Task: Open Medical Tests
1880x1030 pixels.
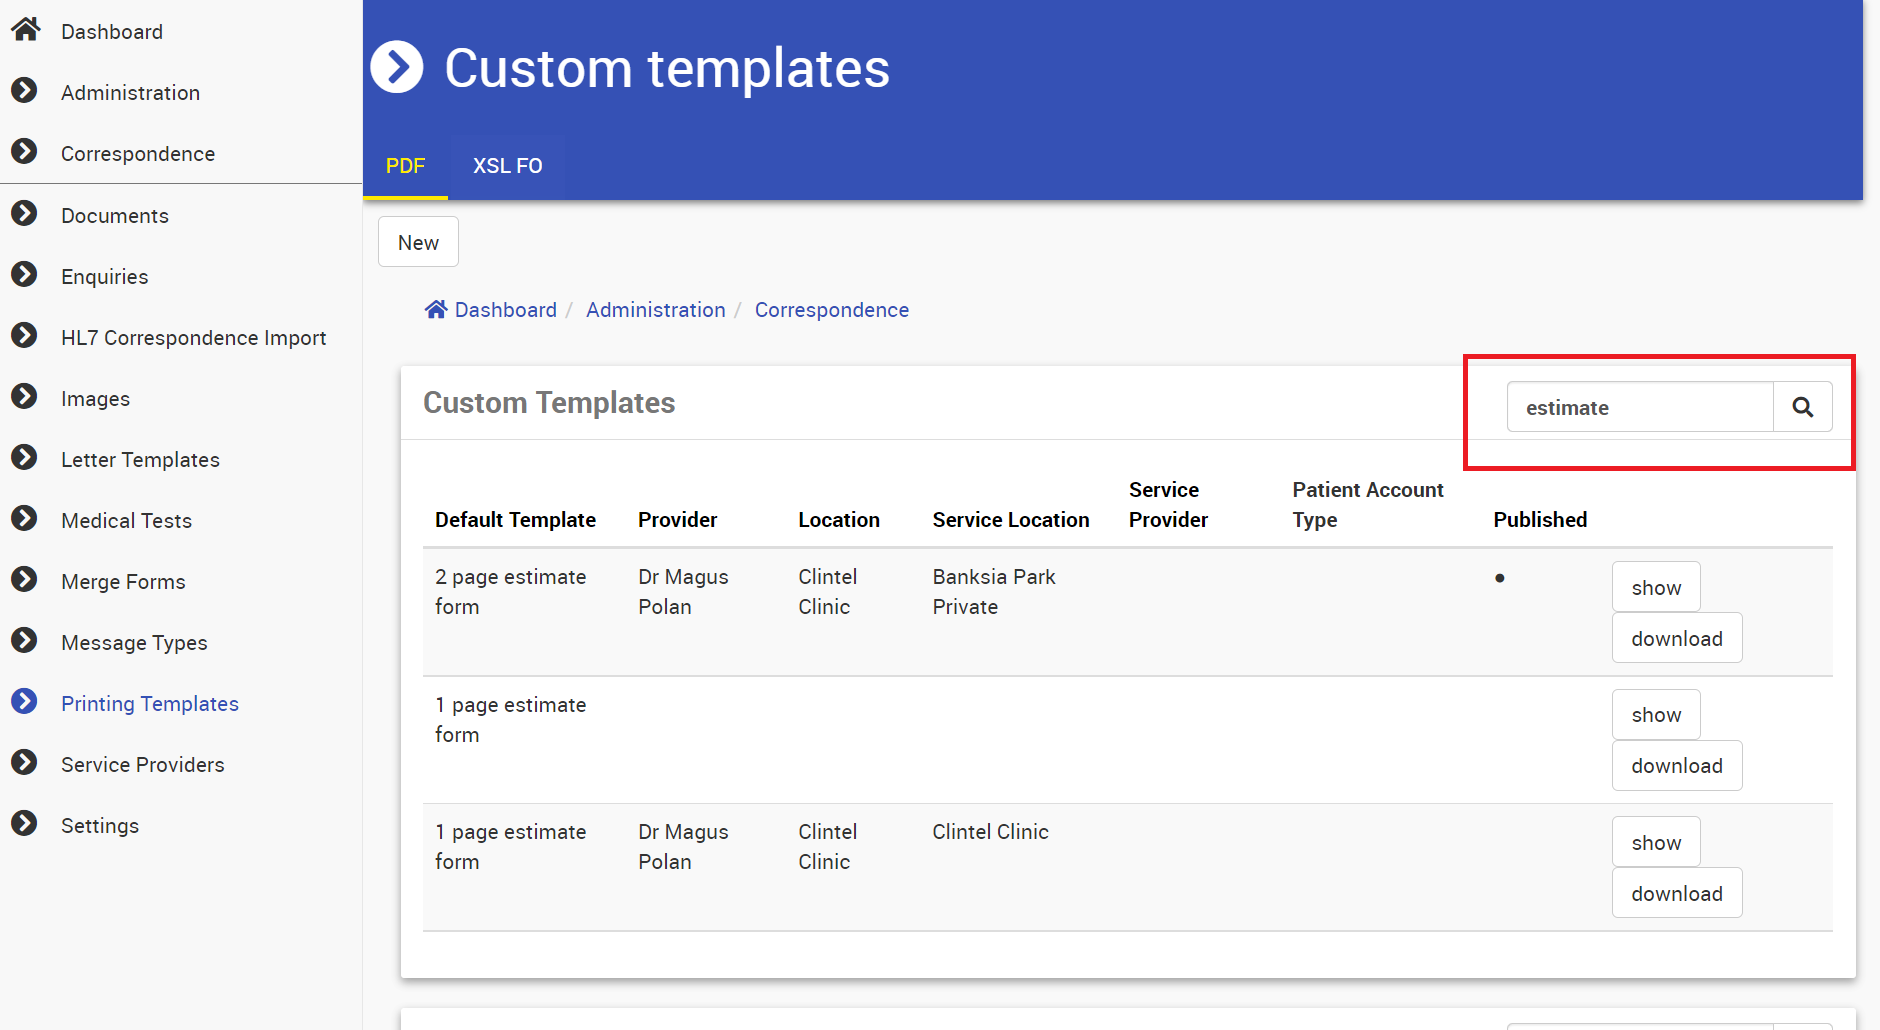Action: (127, 521)
